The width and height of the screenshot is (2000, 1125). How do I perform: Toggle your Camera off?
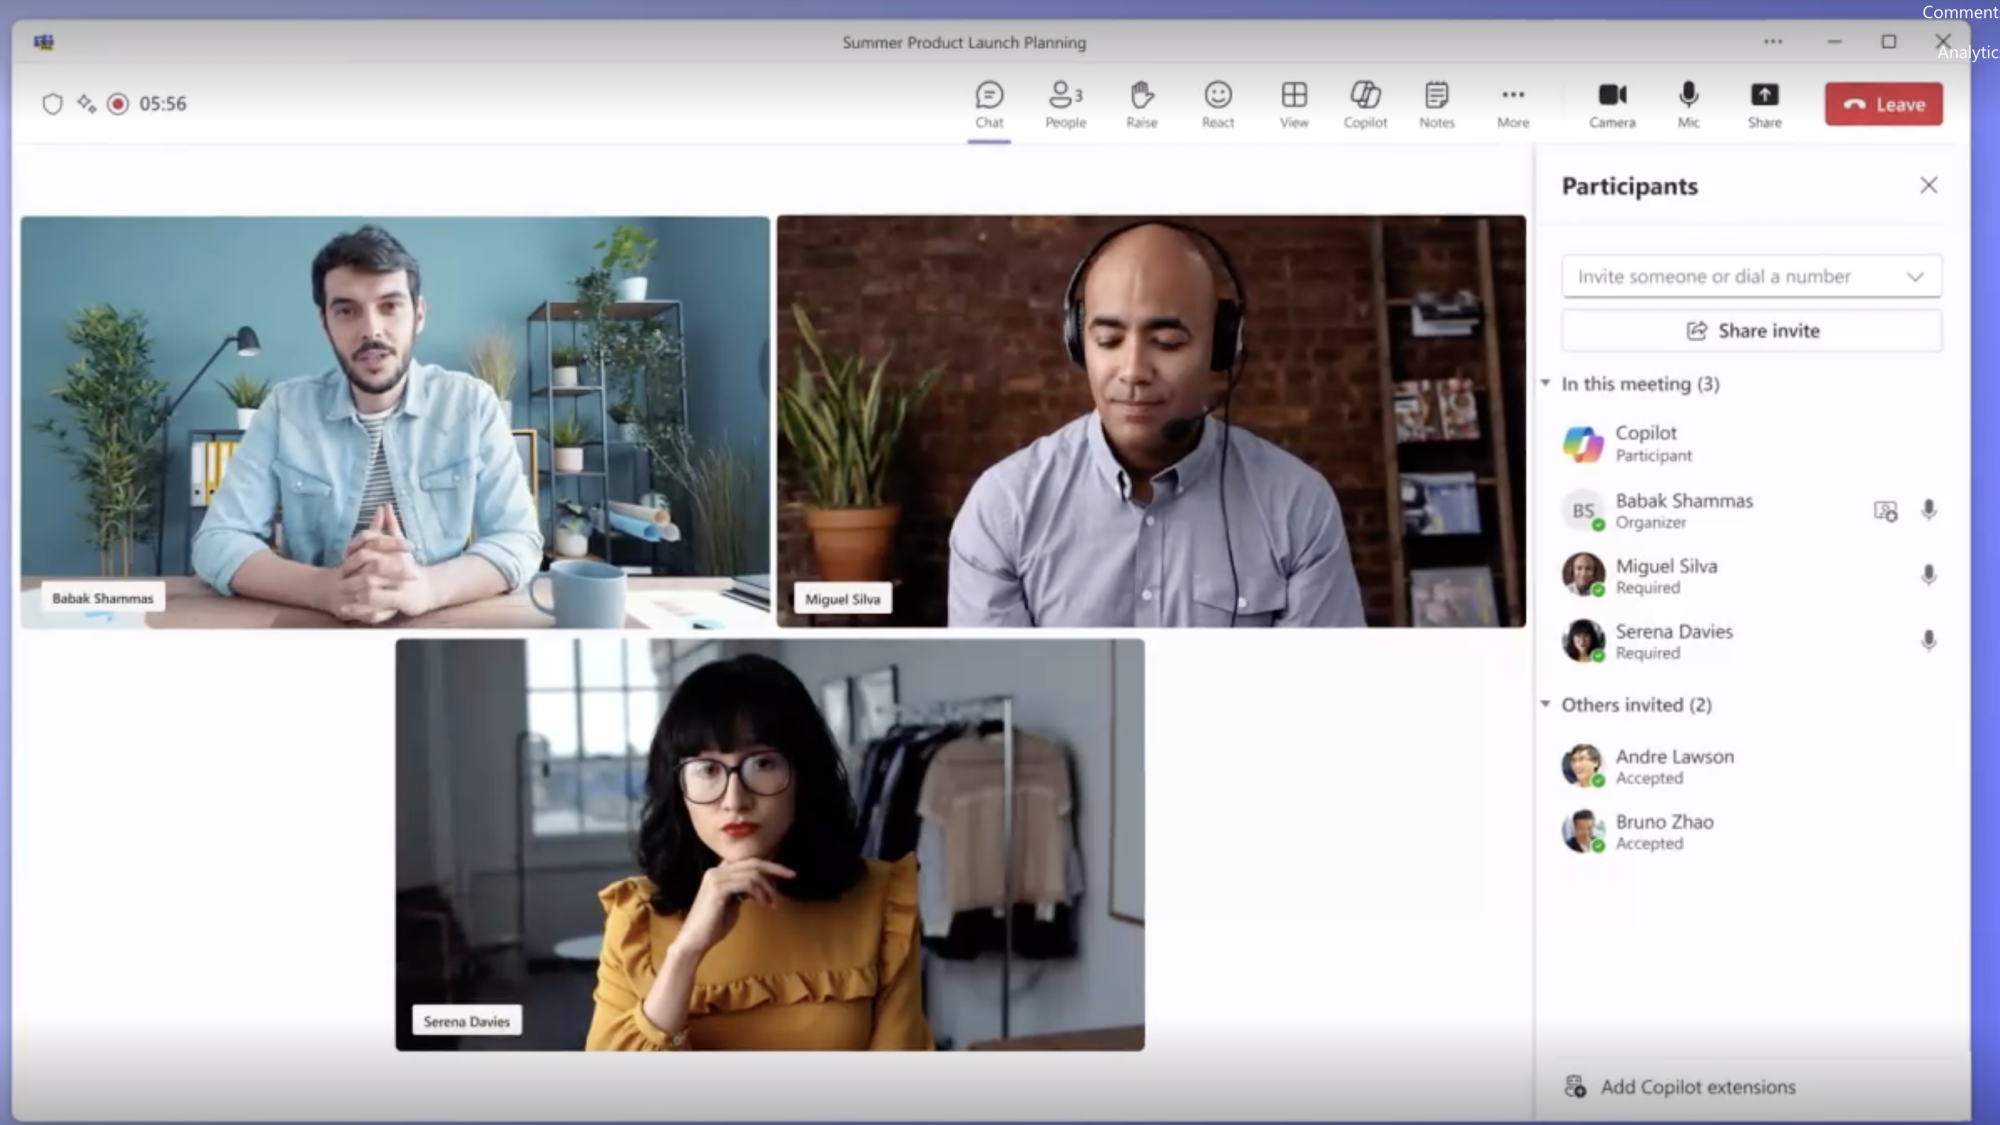point(1611,103)
